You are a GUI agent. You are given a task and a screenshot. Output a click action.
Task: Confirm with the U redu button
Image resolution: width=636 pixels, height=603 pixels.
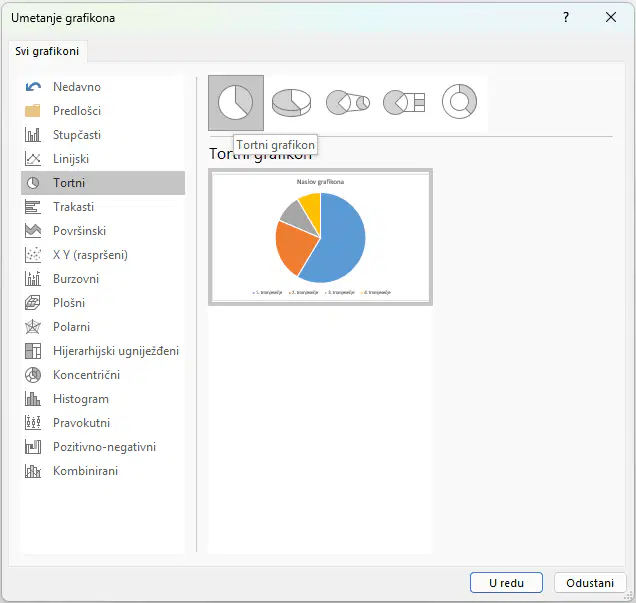[506, 583]
